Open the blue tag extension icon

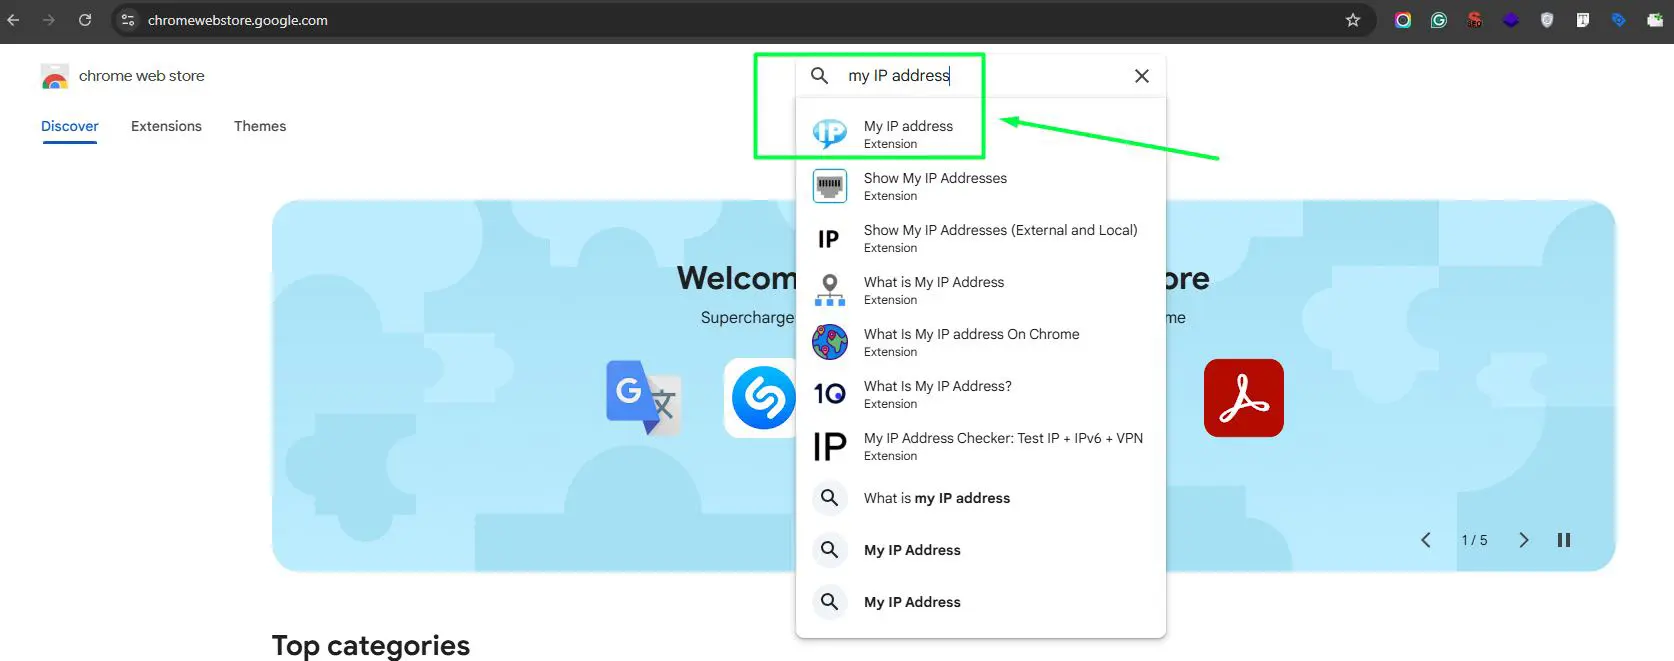pyautogui.click(x=1618, y=20)
